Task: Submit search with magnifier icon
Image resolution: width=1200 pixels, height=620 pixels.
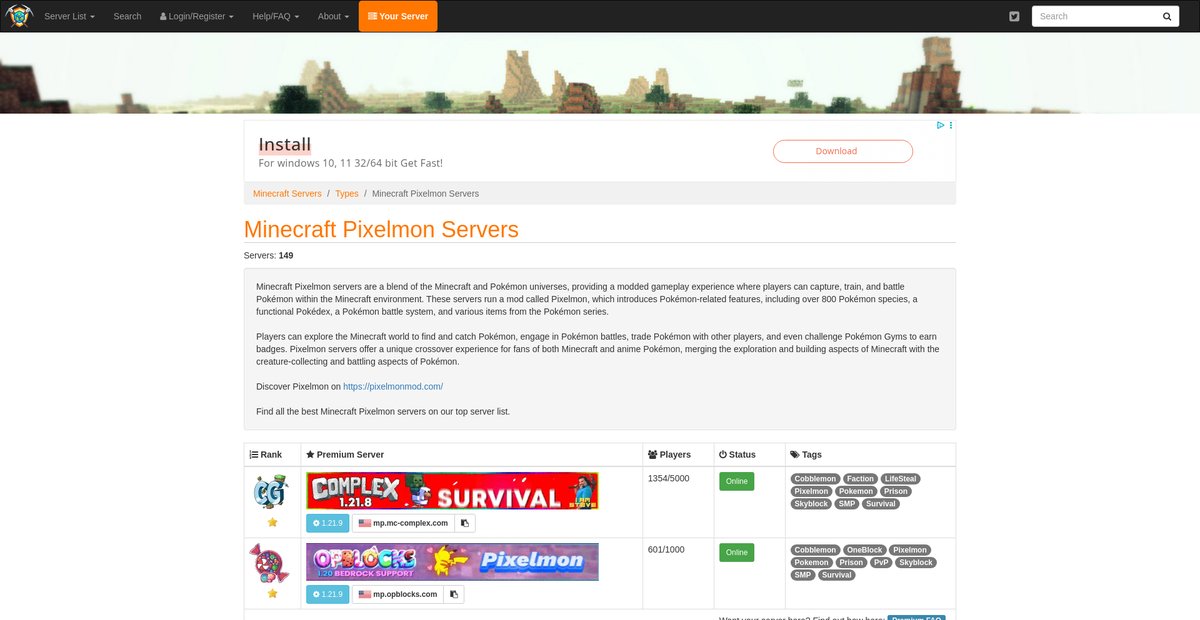Action: [1166, 16]
